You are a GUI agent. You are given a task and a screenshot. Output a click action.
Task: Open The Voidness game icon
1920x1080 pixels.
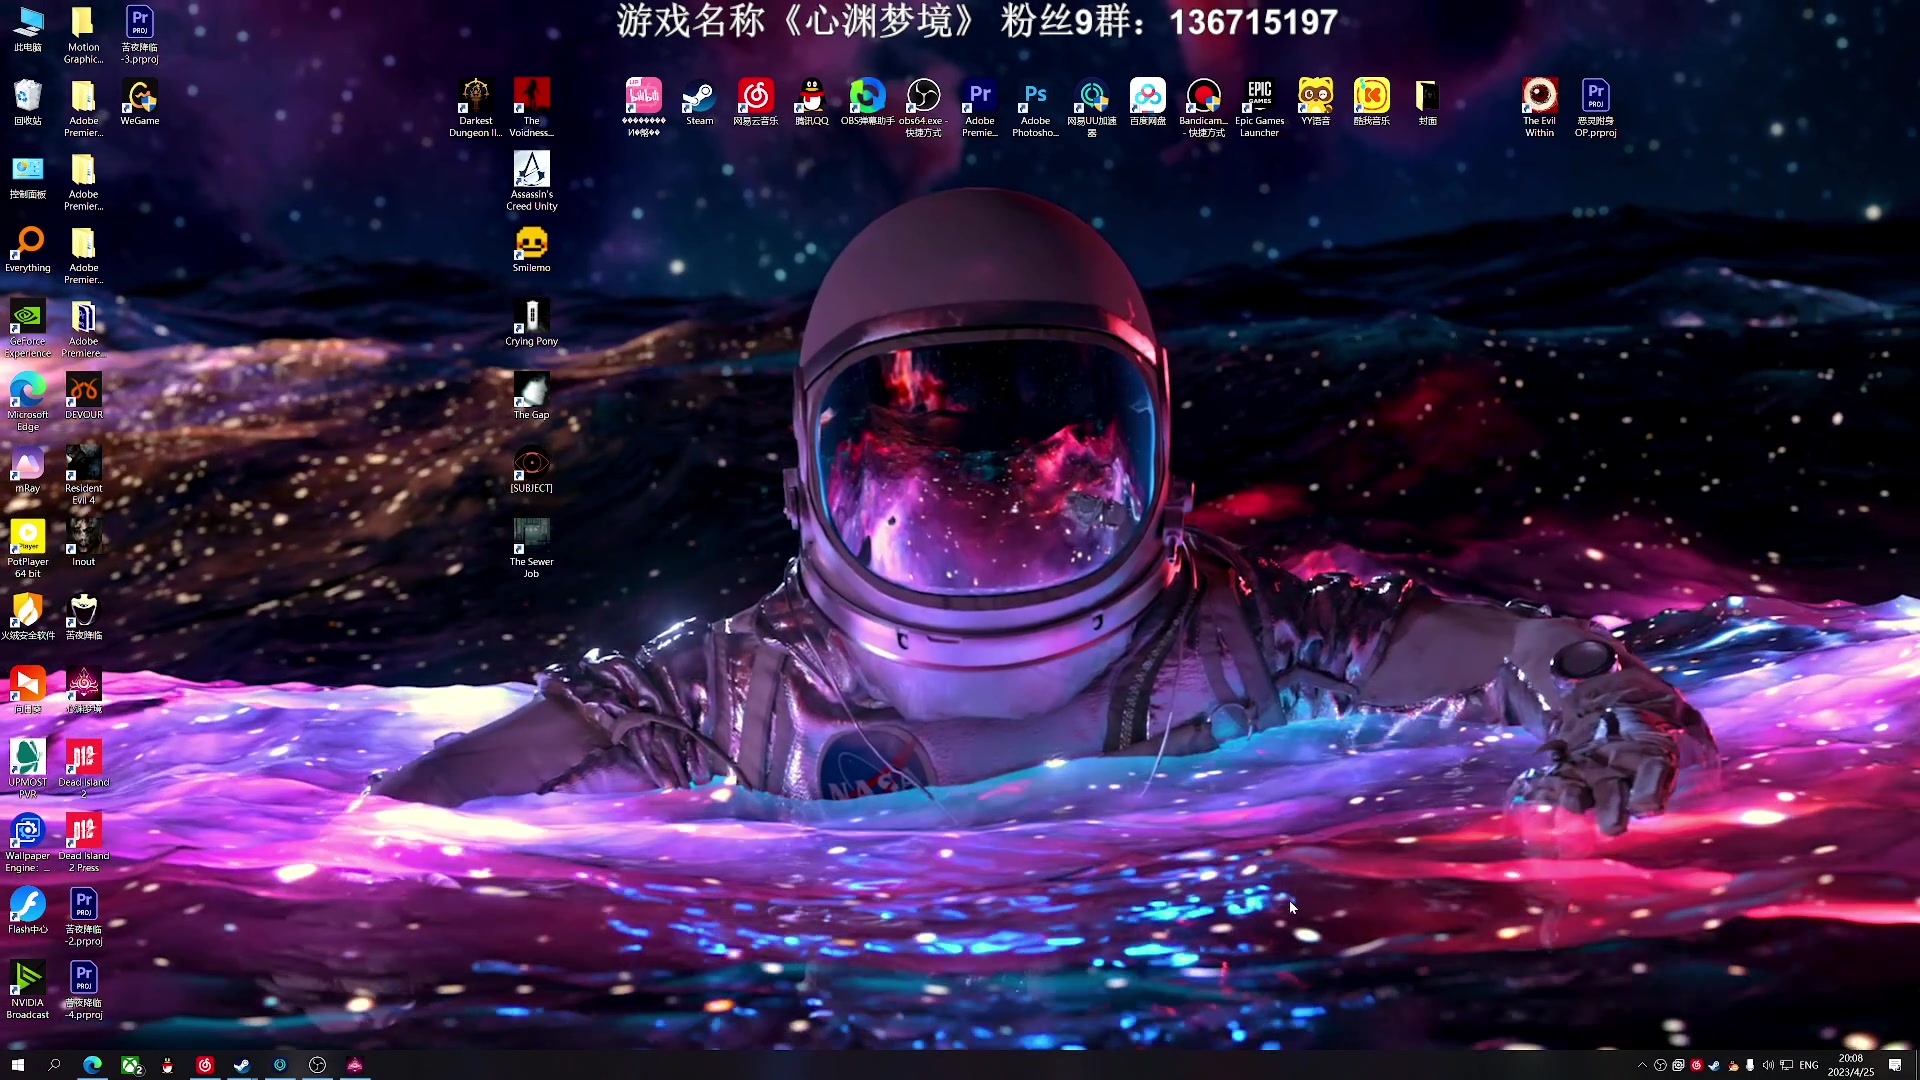[531, 108]
